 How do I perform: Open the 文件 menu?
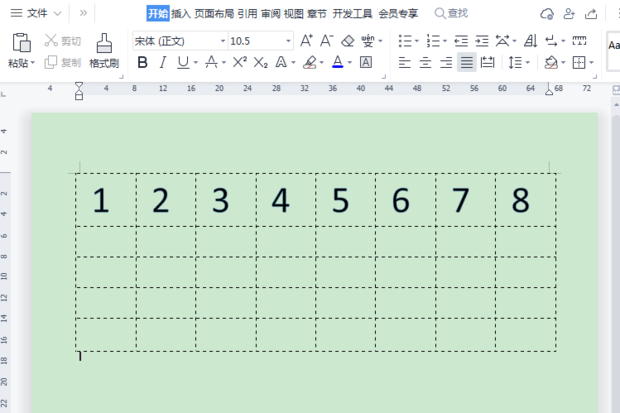37,13
